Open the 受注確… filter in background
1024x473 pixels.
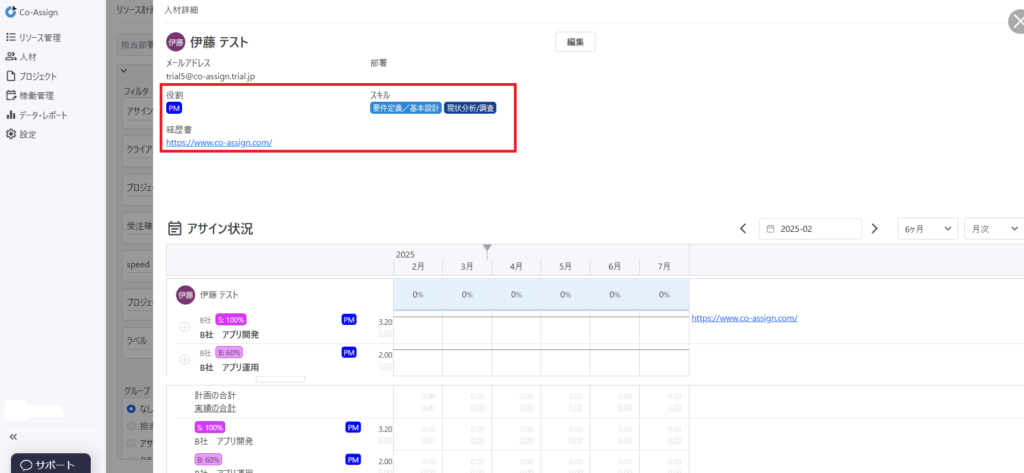pyautogui.click(x=138, y=227)
